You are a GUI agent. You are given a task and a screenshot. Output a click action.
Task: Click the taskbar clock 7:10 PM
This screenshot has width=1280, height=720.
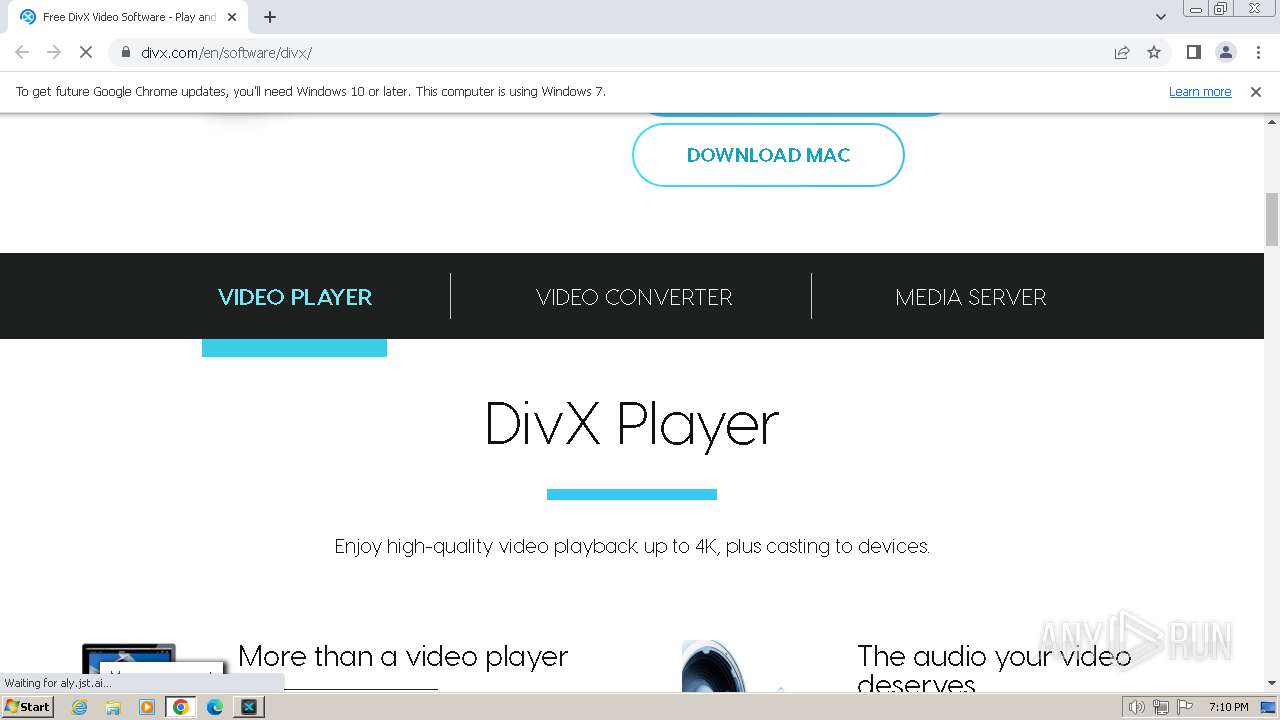pos(1228,707)
